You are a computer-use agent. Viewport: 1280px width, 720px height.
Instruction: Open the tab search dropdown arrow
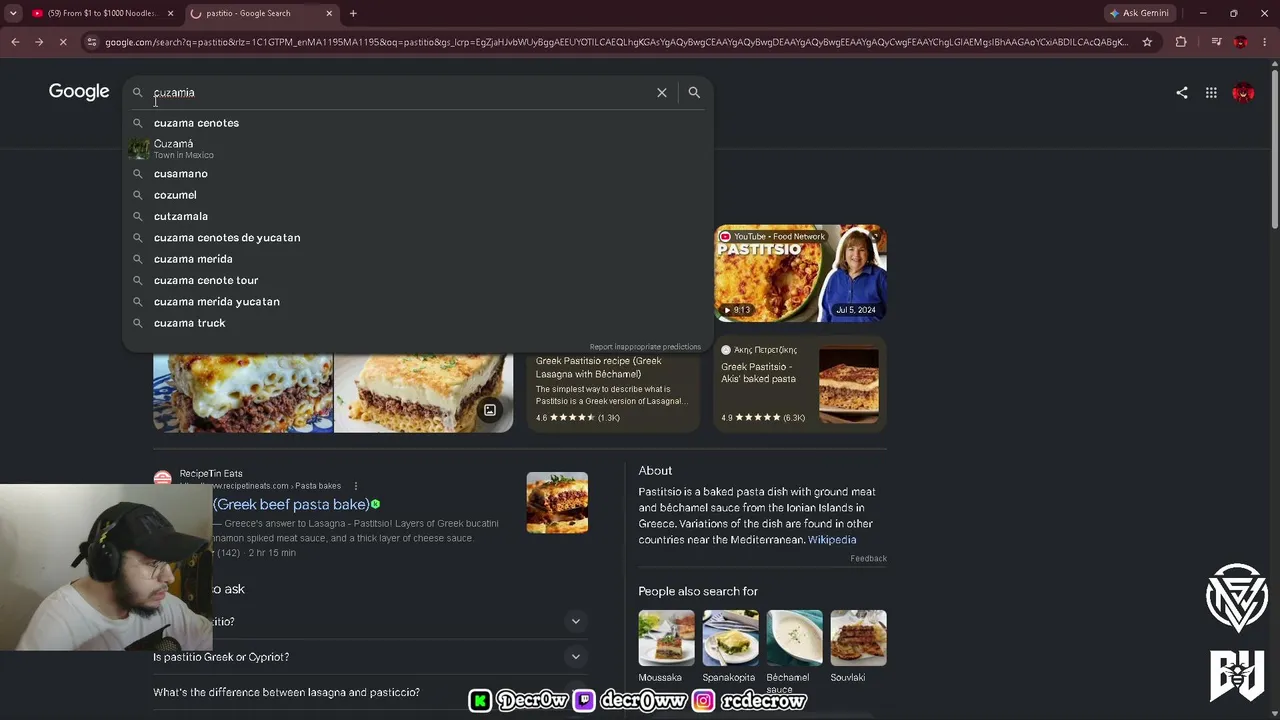point(13,13)
